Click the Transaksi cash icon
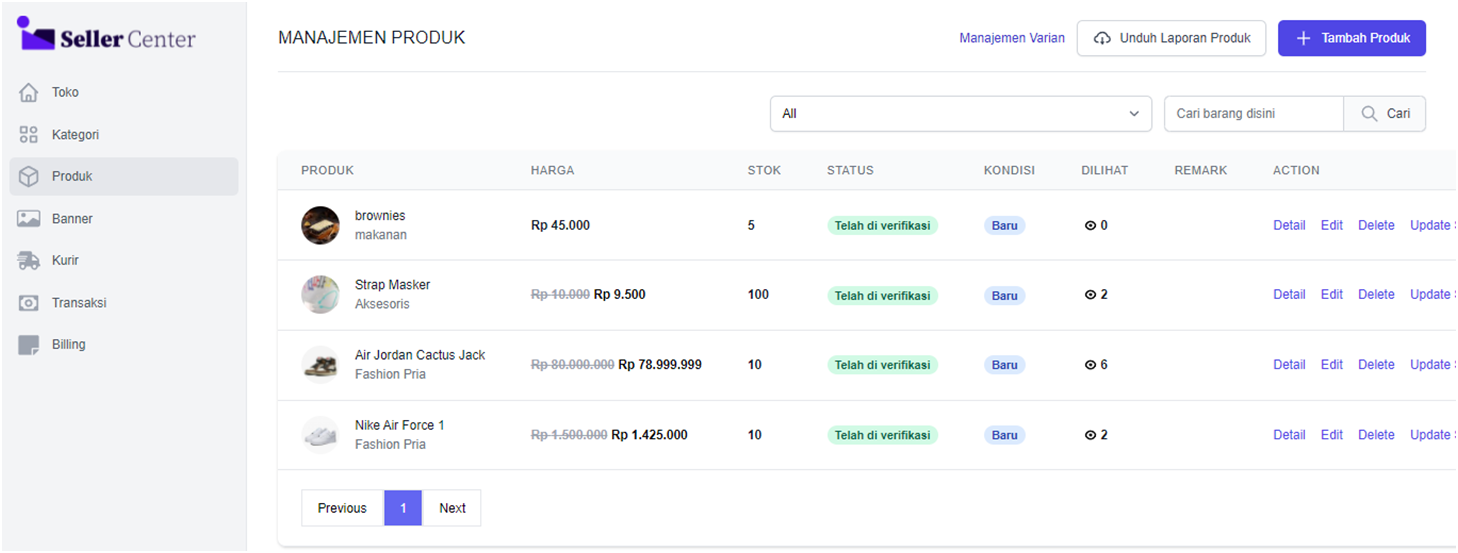Screen dimensions: 1458x553 [x=29, y=303]
